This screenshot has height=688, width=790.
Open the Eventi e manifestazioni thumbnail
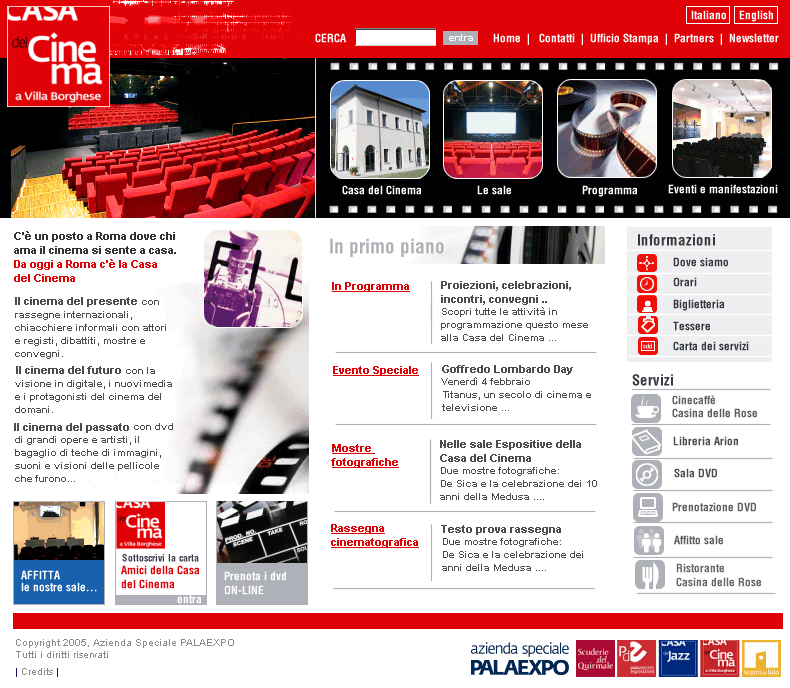point(722,128)
